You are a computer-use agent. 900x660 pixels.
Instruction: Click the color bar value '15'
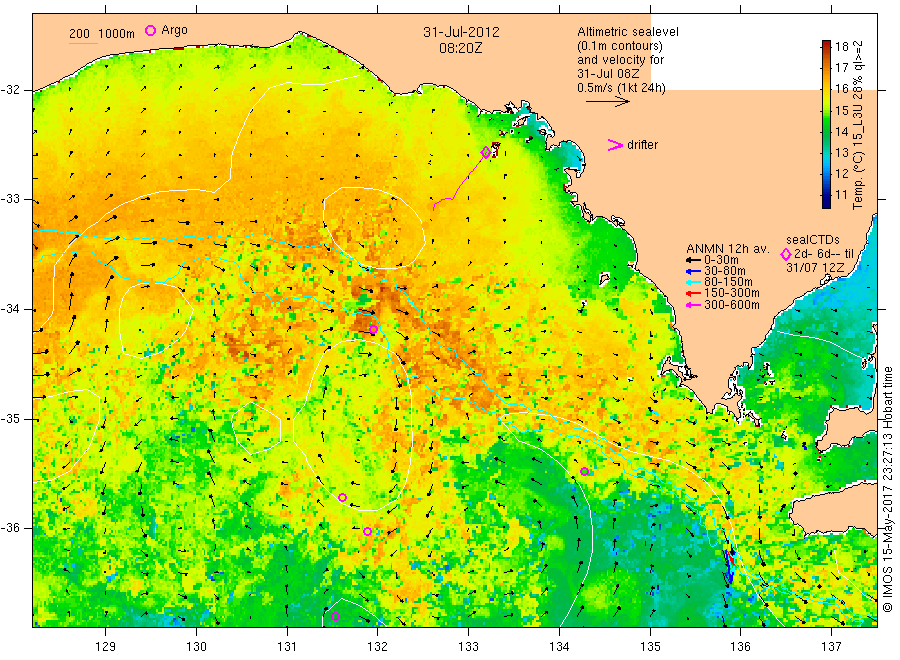tap(841, 110)
